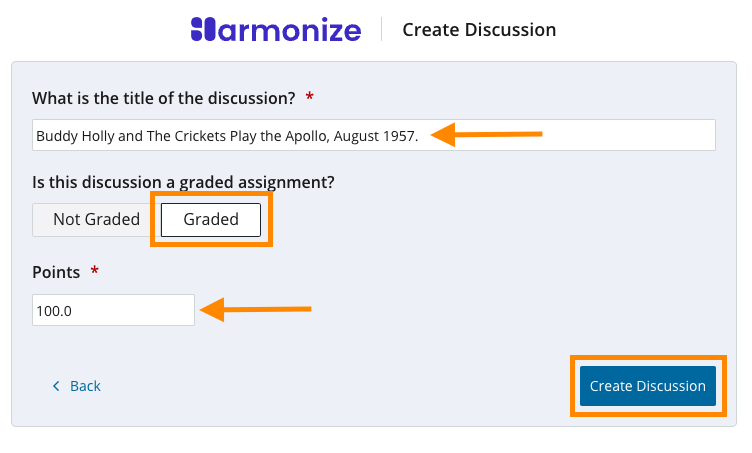
Task: Select the Not Graded option
Action: click(x=96, y=220)
